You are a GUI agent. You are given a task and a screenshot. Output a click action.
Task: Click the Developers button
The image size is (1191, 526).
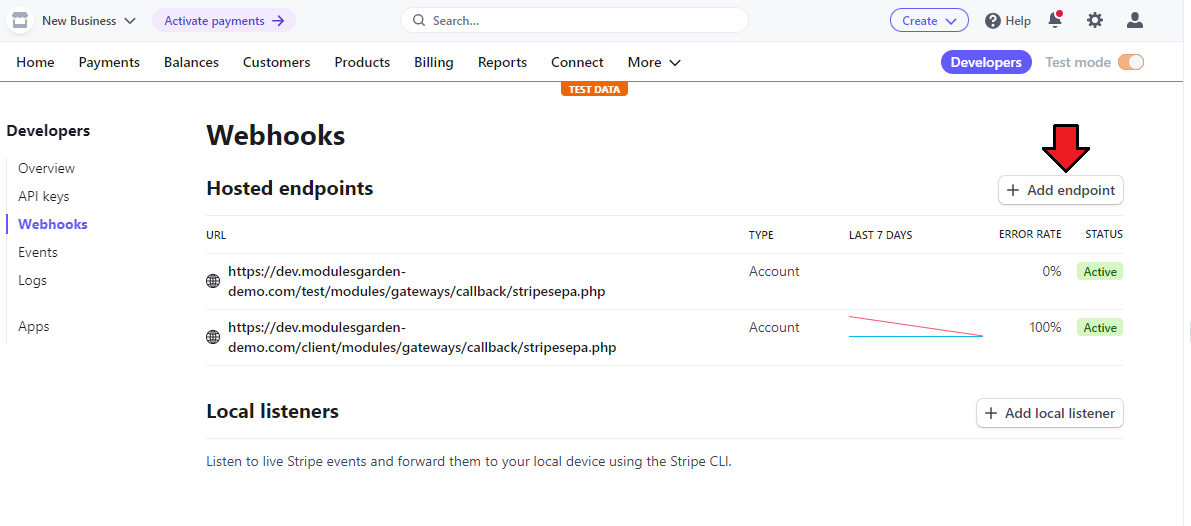point(986,62)
